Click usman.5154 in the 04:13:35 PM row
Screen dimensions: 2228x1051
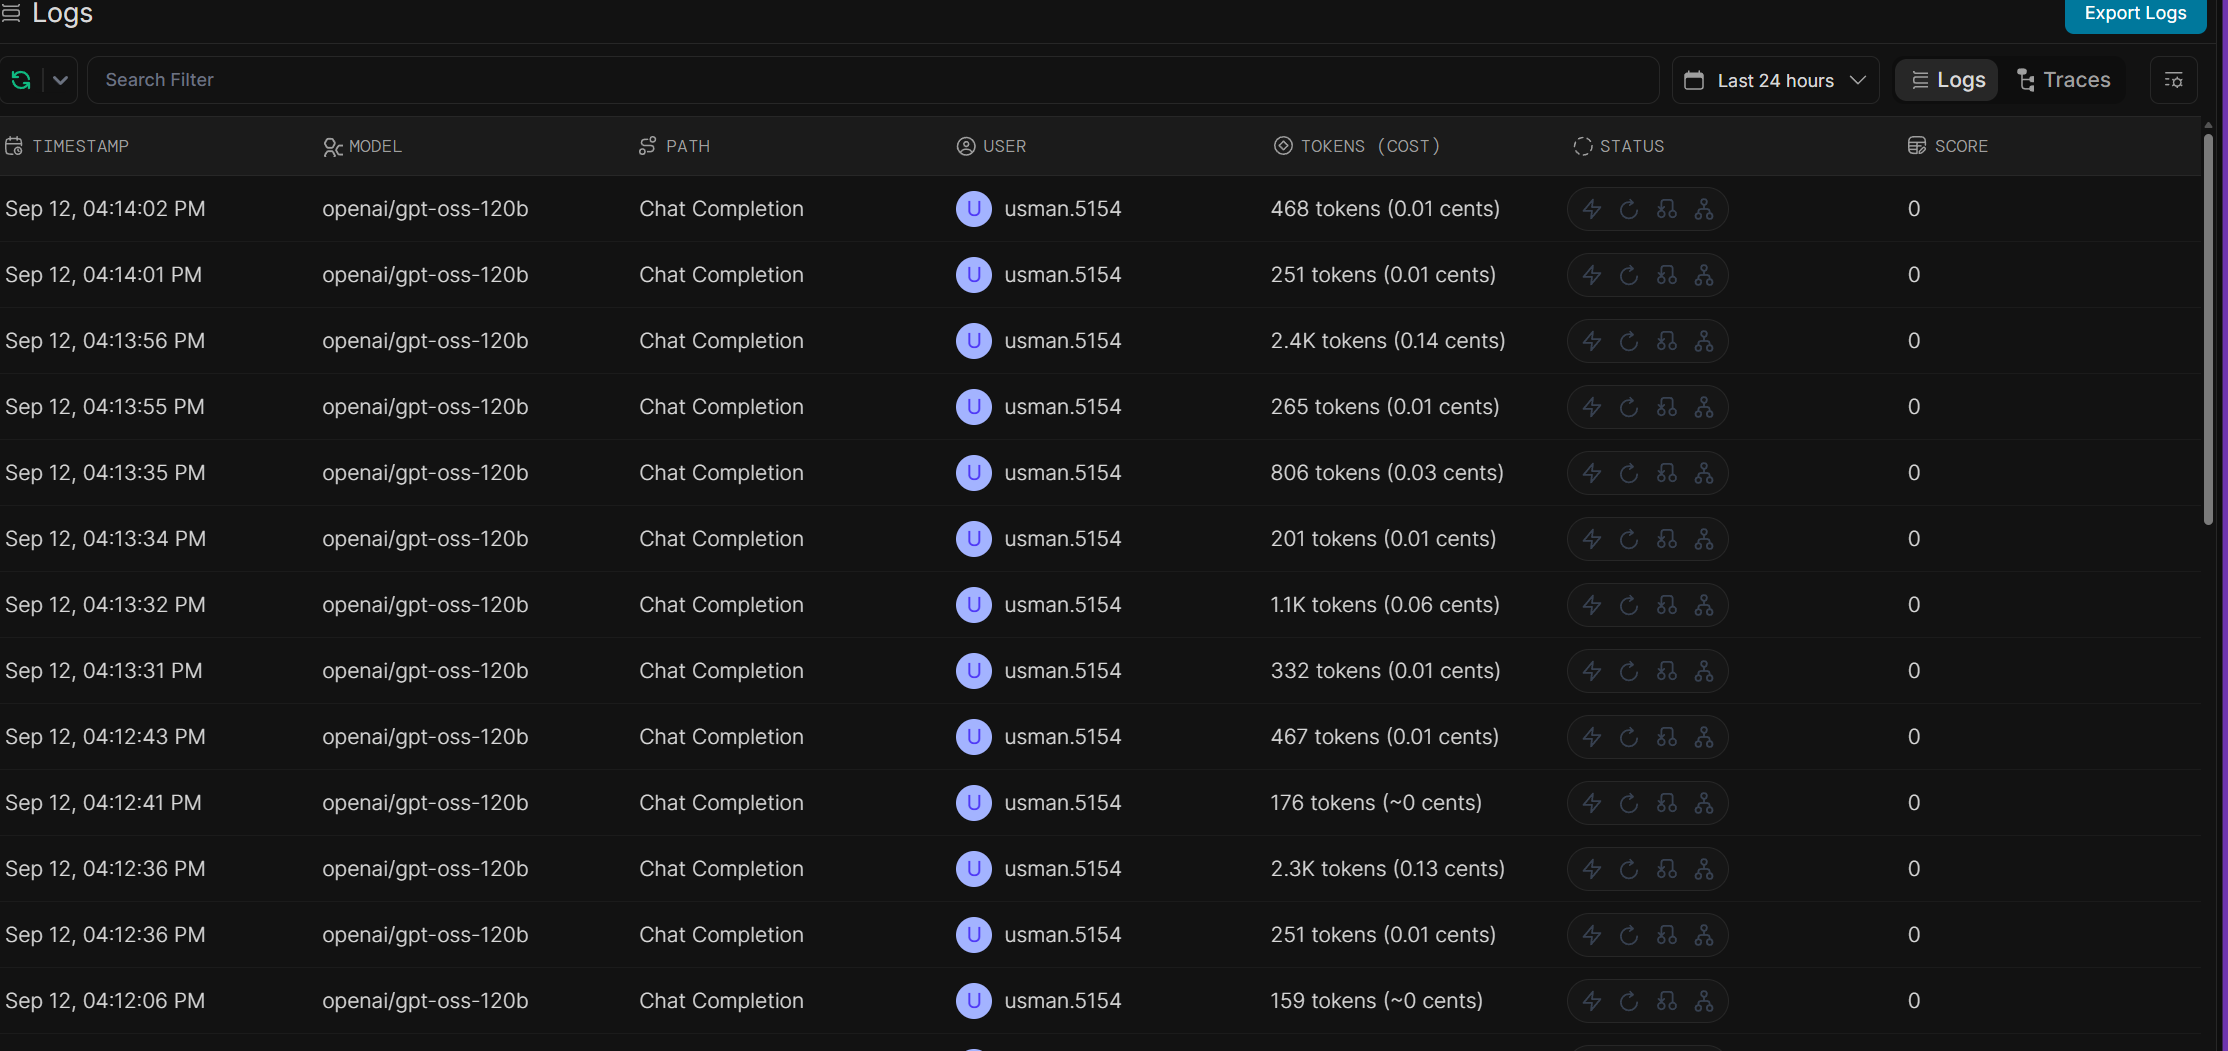(1063, 473)
